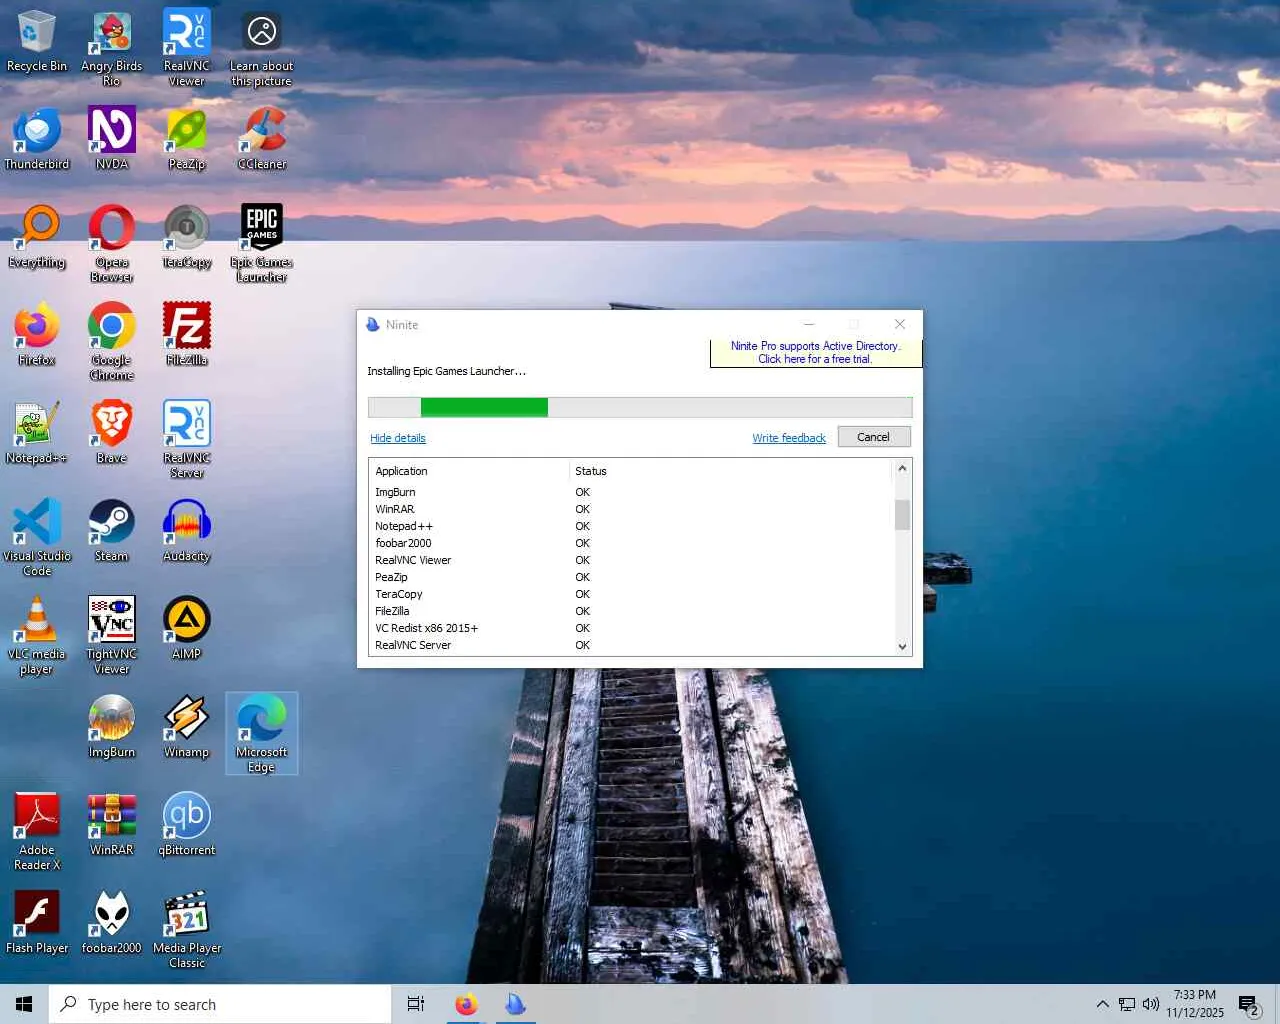Open the notification center icon
Image resolution: width=1280 pixels, height=1024 pixels.
tap(1248, 1004)
